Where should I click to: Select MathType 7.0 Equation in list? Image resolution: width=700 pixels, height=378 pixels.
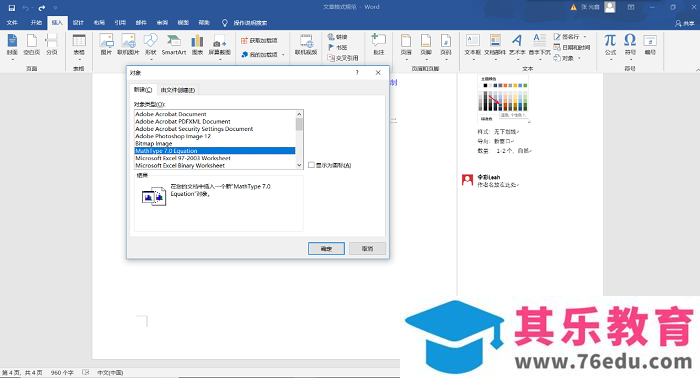tap(215, 151)
